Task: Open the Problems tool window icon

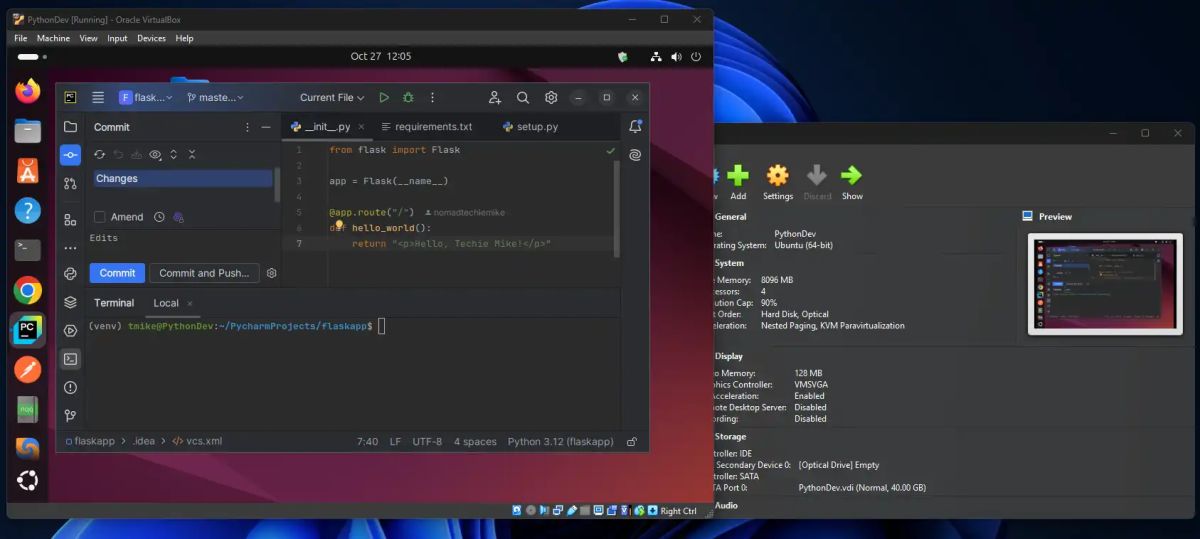Action: pyautogui.click(x=70, y=387)
